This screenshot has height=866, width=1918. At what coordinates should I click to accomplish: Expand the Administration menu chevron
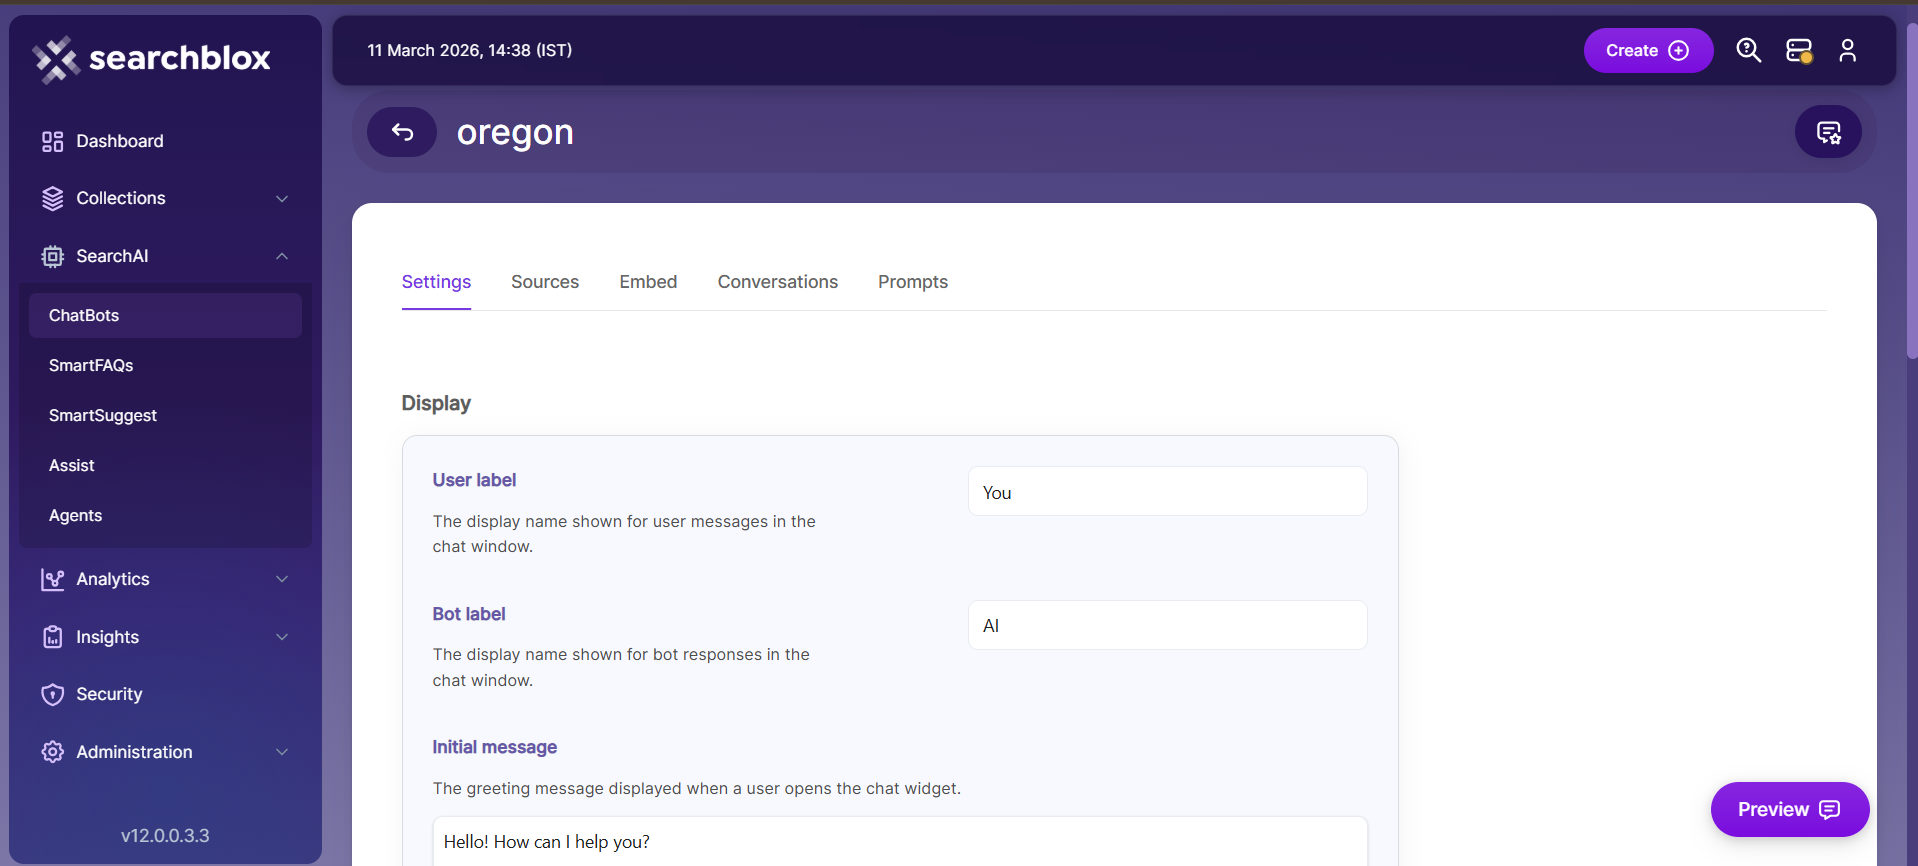(x=282, y=752)
